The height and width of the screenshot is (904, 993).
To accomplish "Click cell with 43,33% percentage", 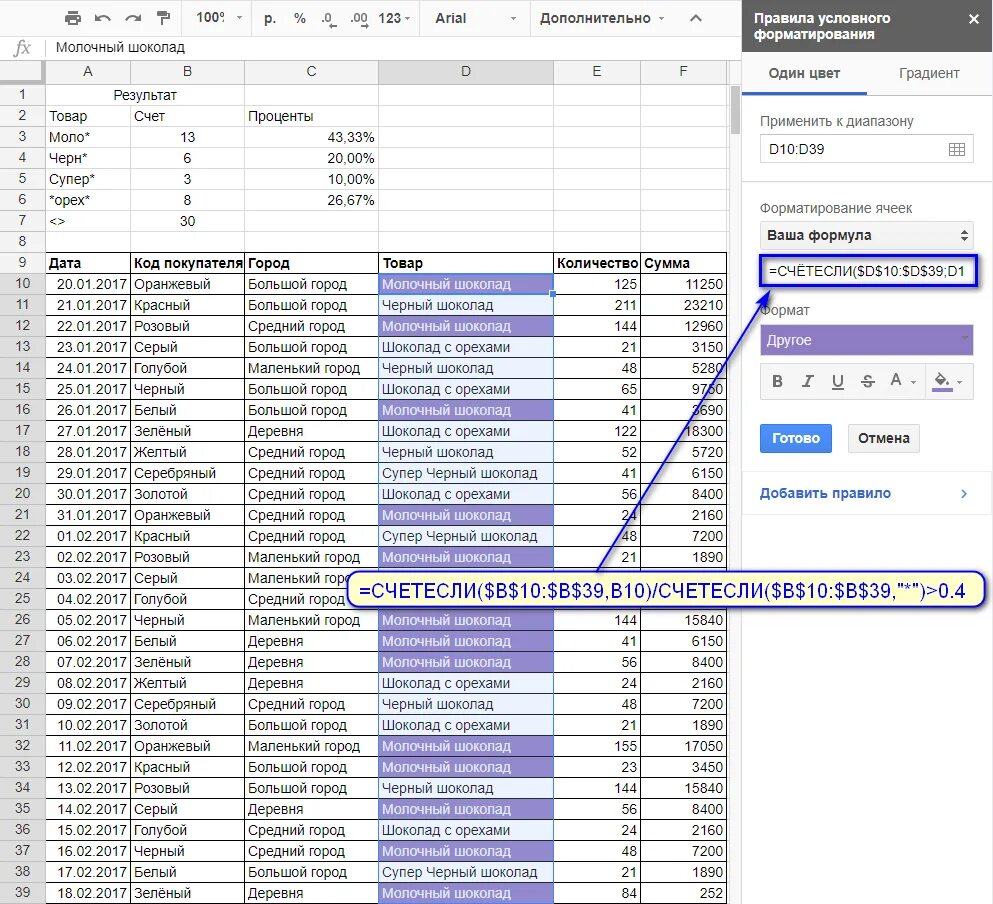I will point(311,137).
